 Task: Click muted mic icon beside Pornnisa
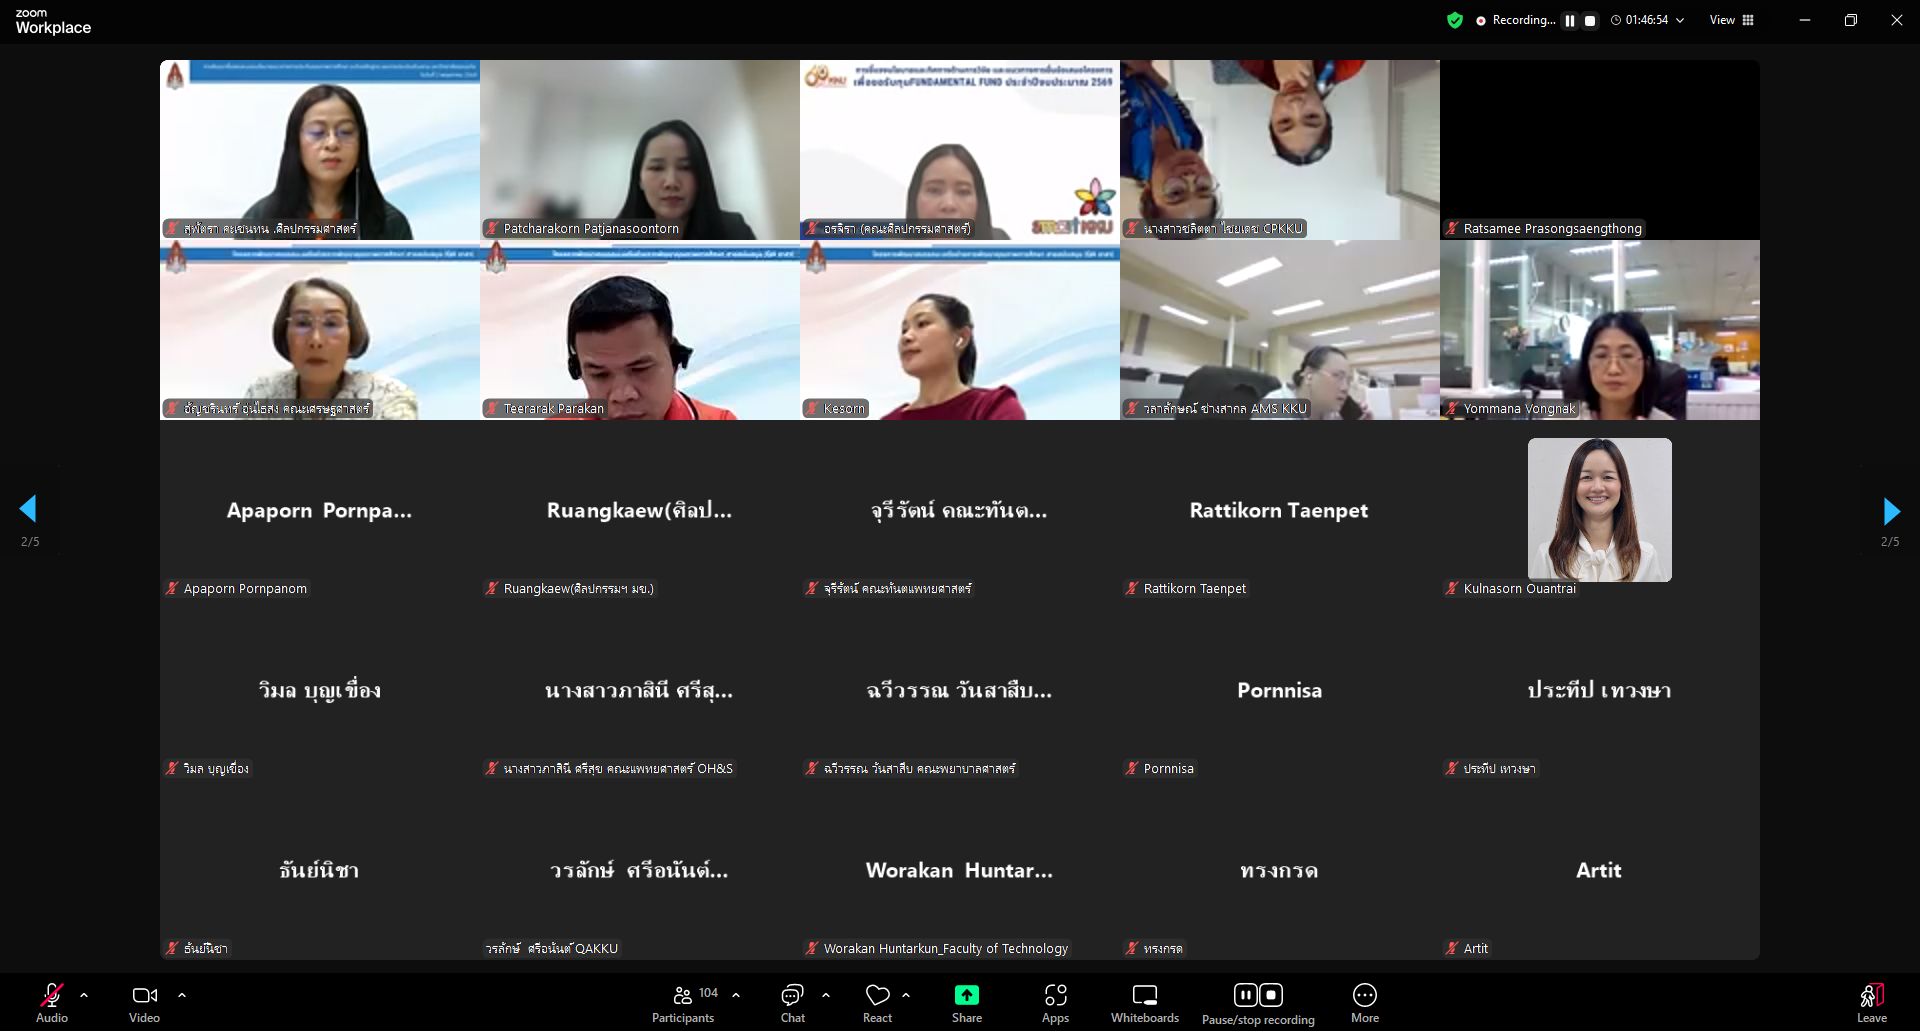[x=1132, y=768]
